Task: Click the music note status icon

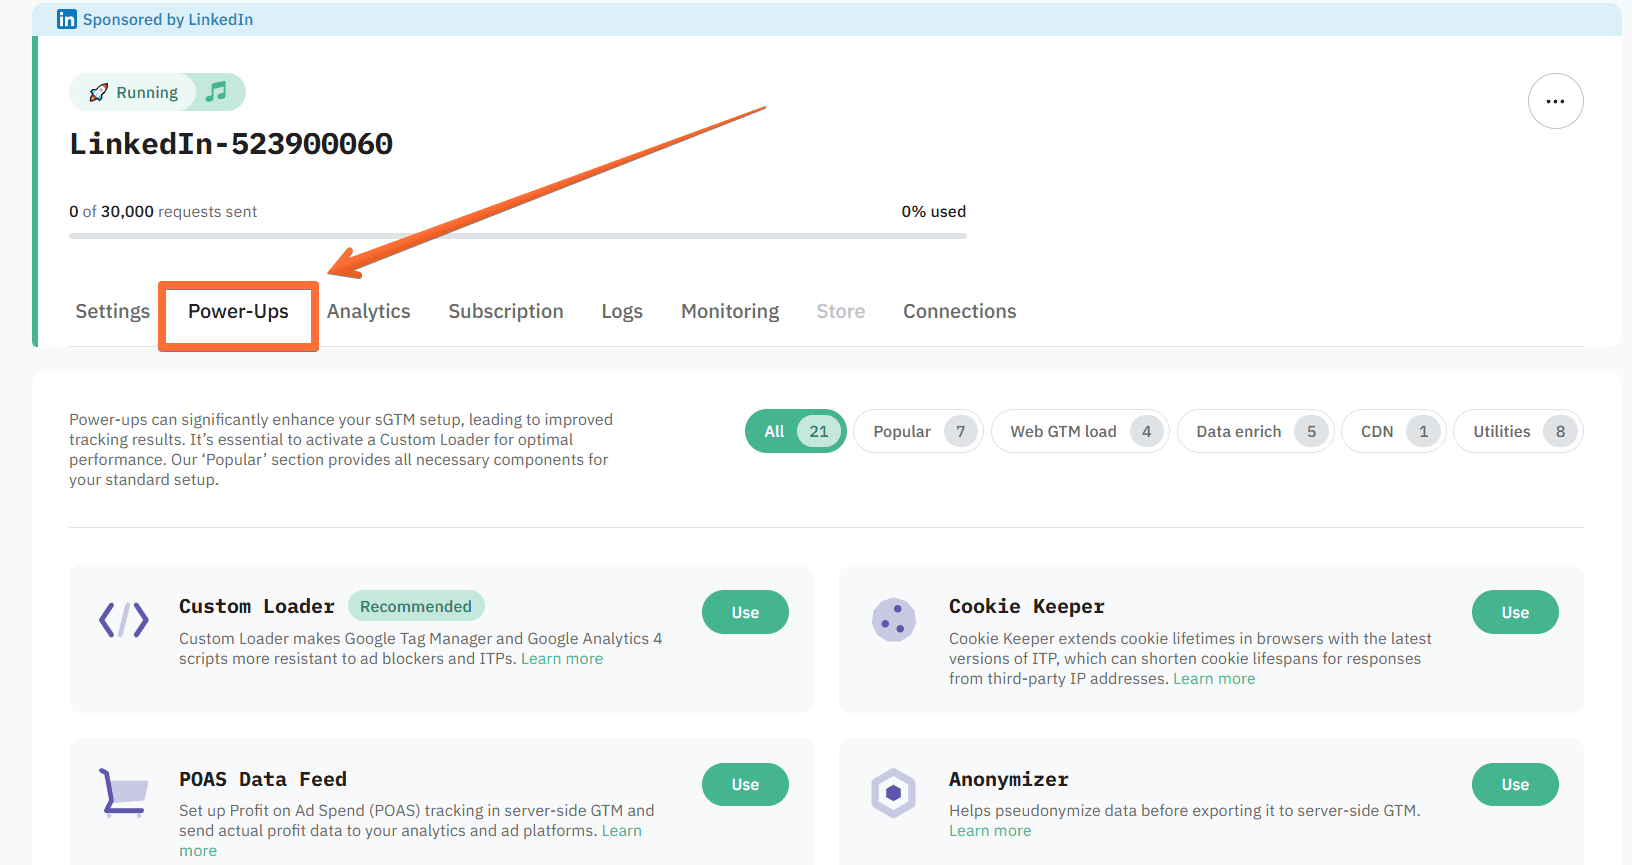Action: 216,92
